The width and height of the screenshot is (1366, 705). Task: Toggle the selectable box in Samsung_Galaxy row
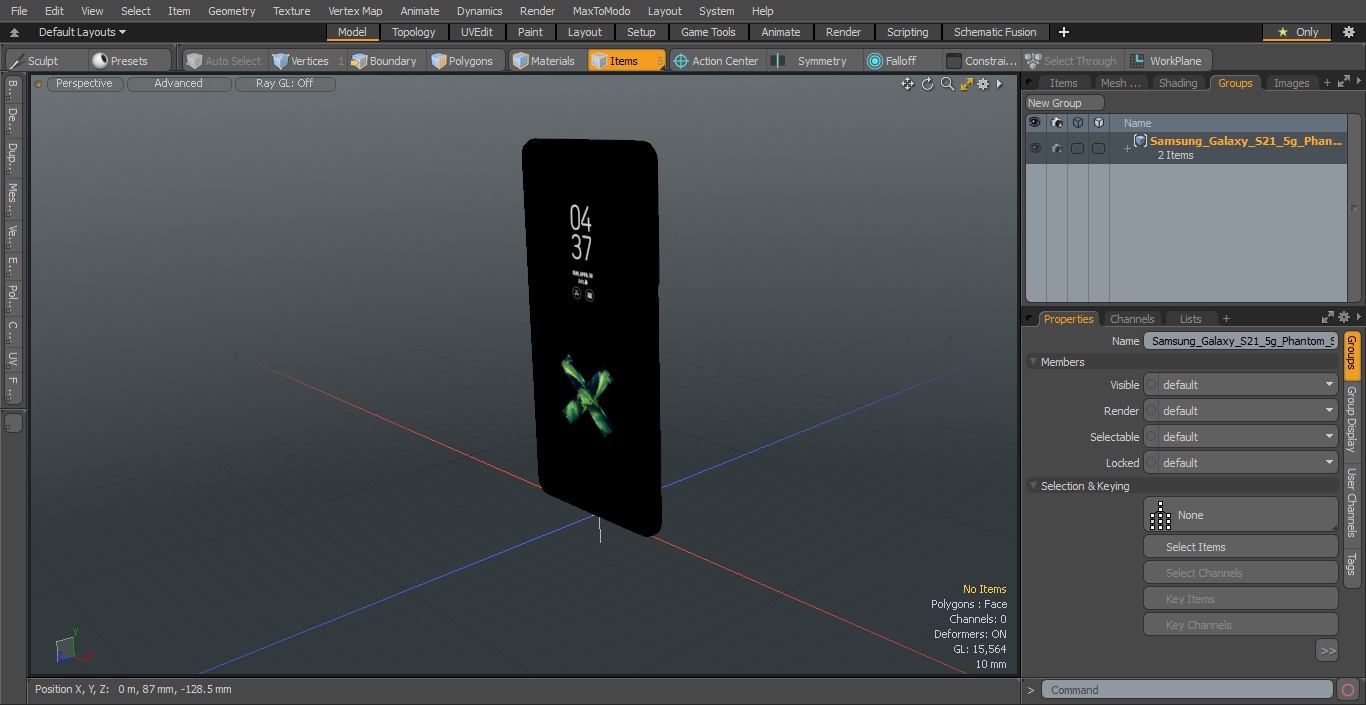(1077, 148)
